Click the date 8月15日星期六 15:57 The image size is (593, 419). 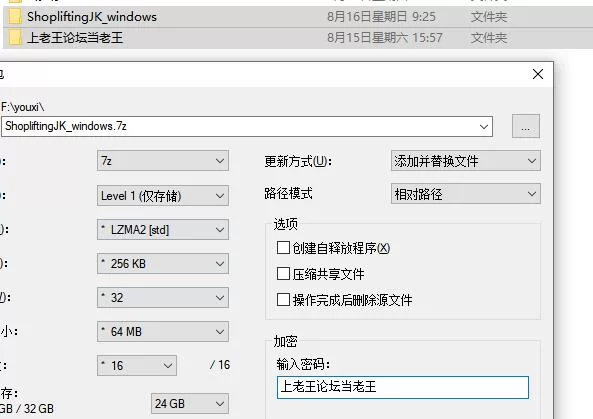tap(385, 38)
